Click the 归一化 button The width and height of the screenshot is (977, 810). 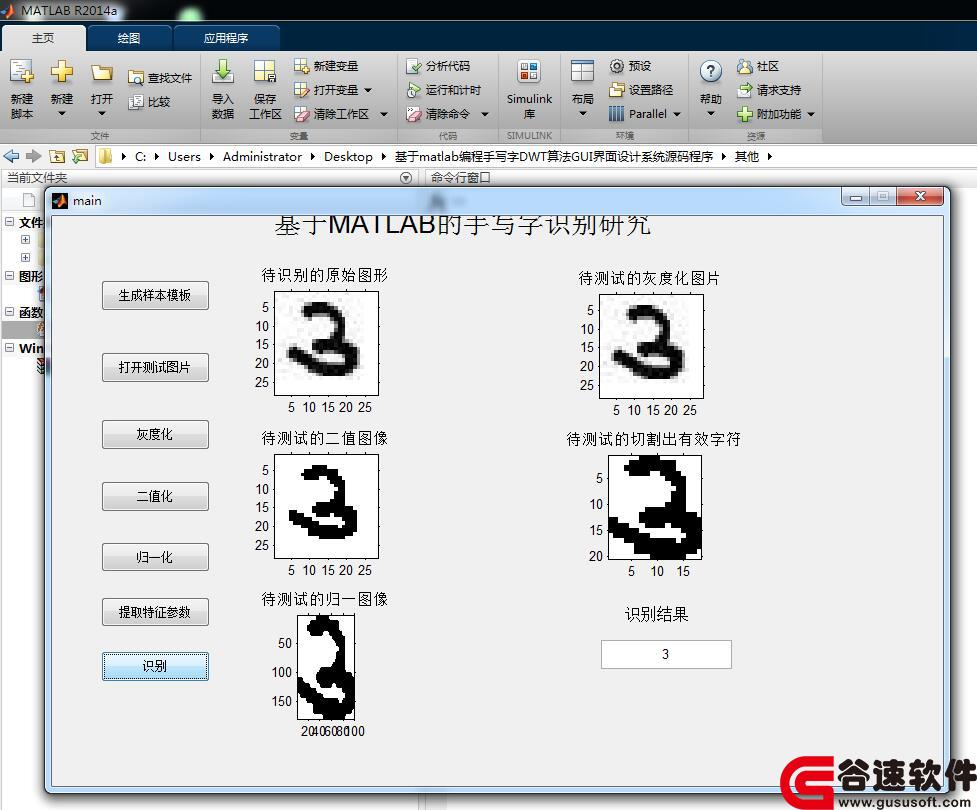tap(155, 557)
